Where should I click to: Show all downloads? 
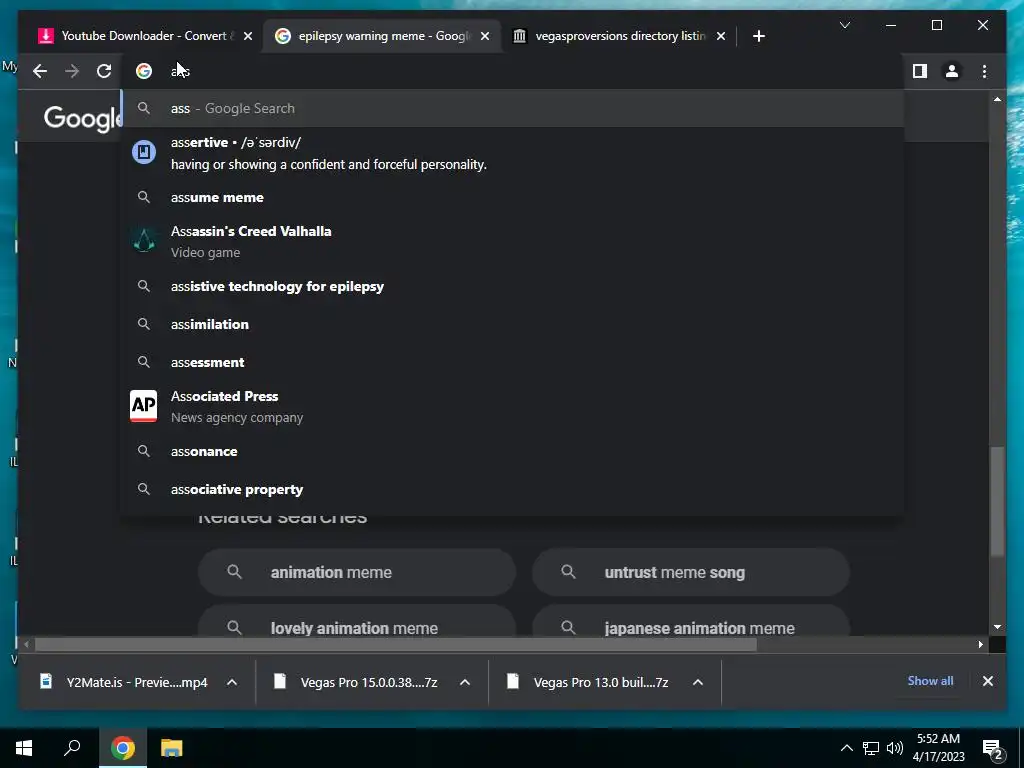point(930,680)
